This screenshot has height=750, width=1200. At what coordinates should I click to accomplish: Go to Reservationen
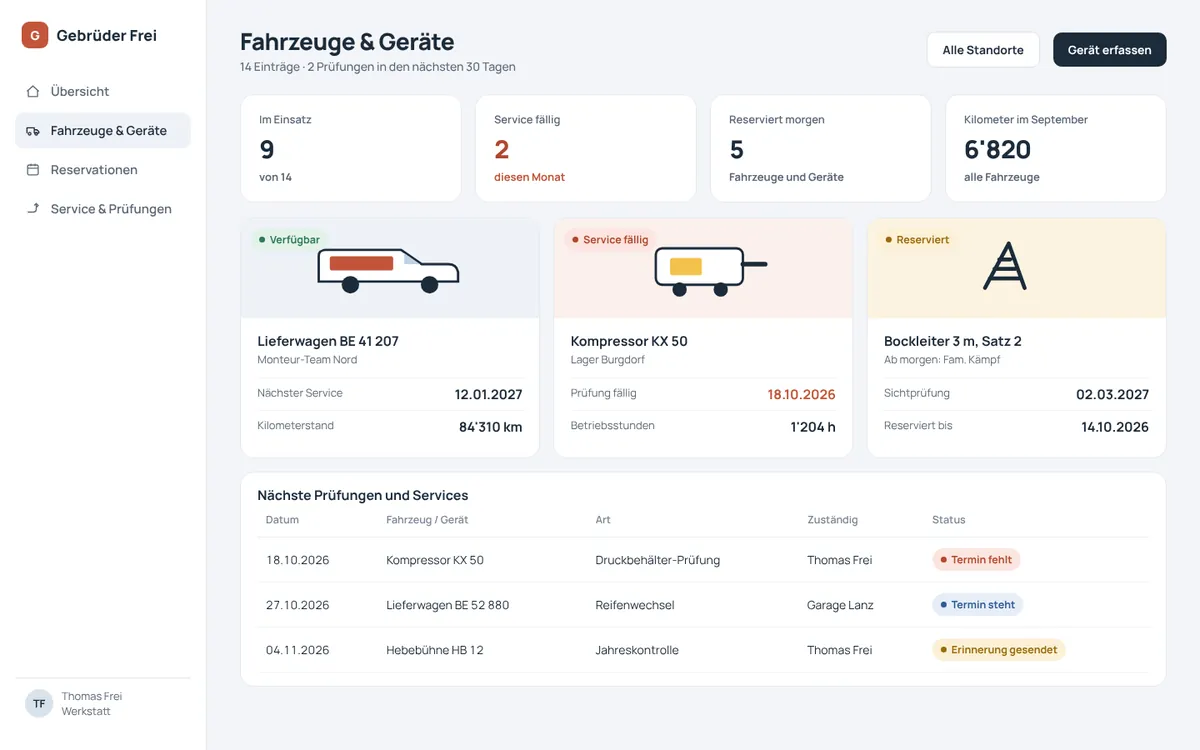point(103,170)
